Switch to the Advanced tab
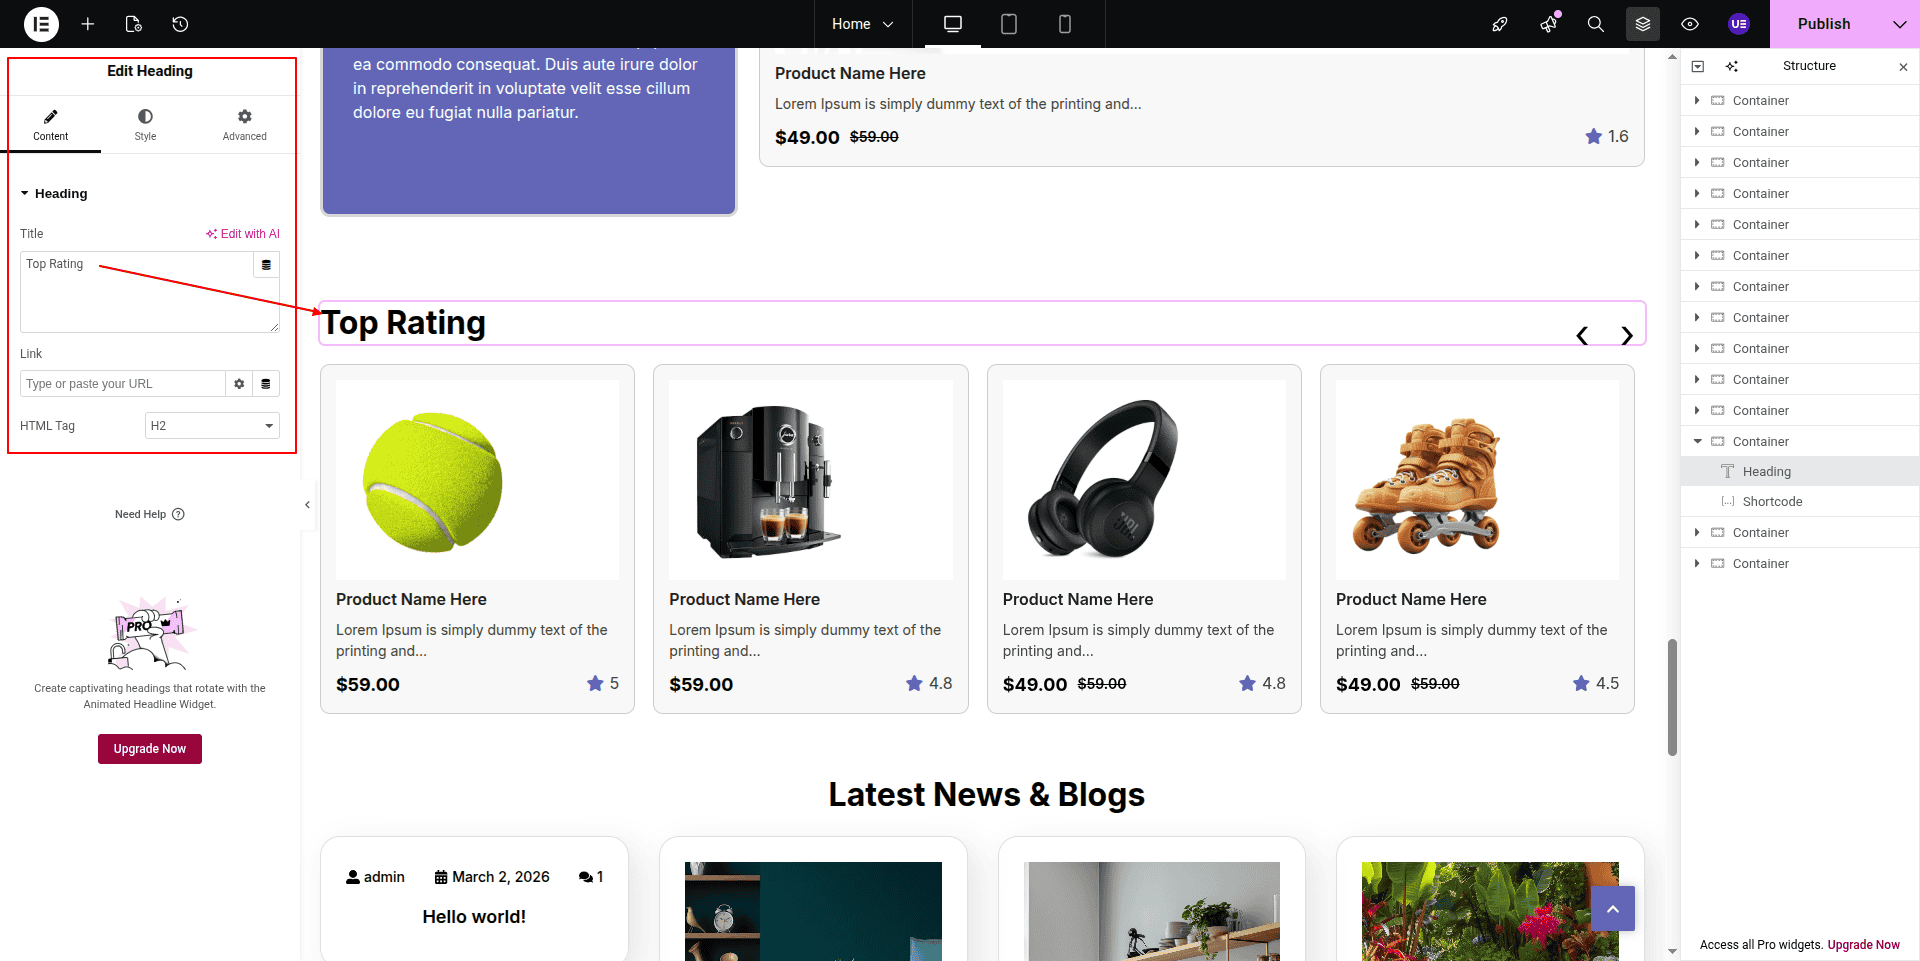 pos(244,125)
